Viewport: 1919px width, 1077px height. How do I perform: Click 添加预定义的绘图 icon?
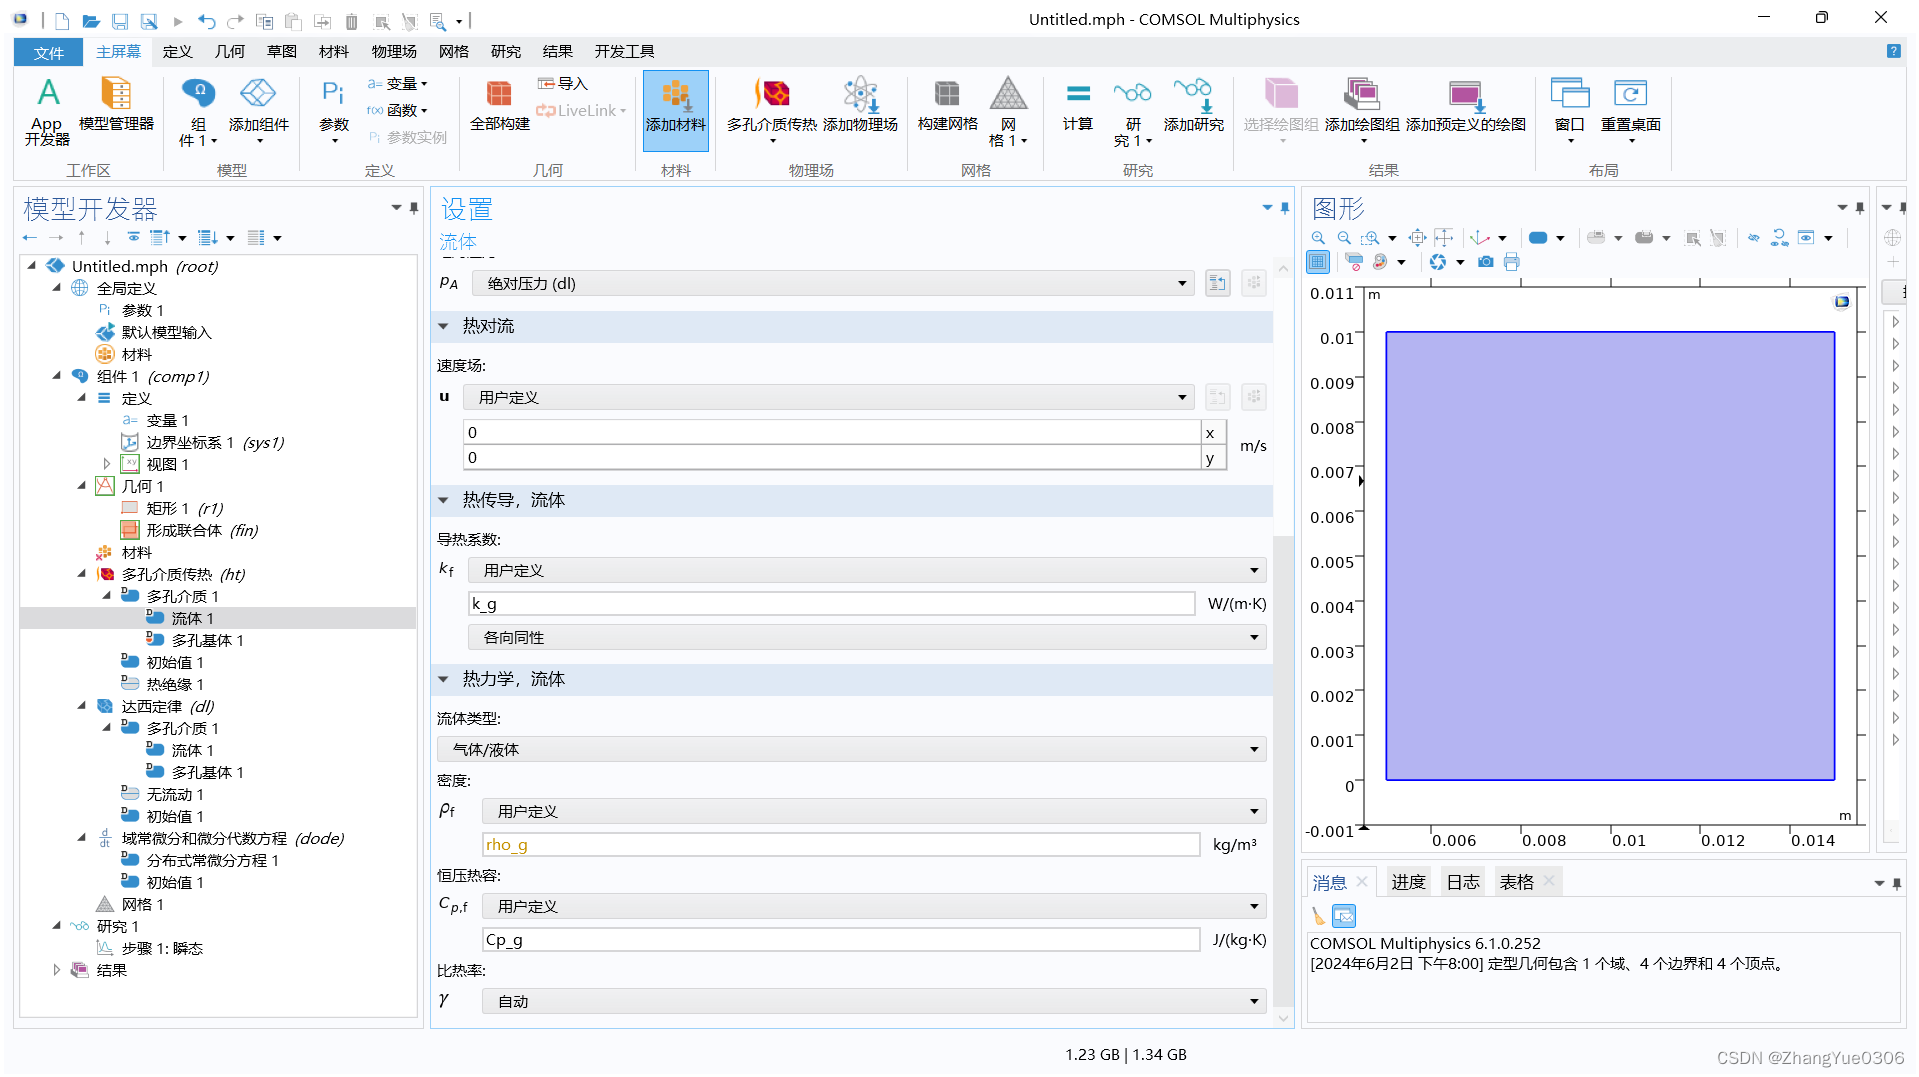(1465, 104)
